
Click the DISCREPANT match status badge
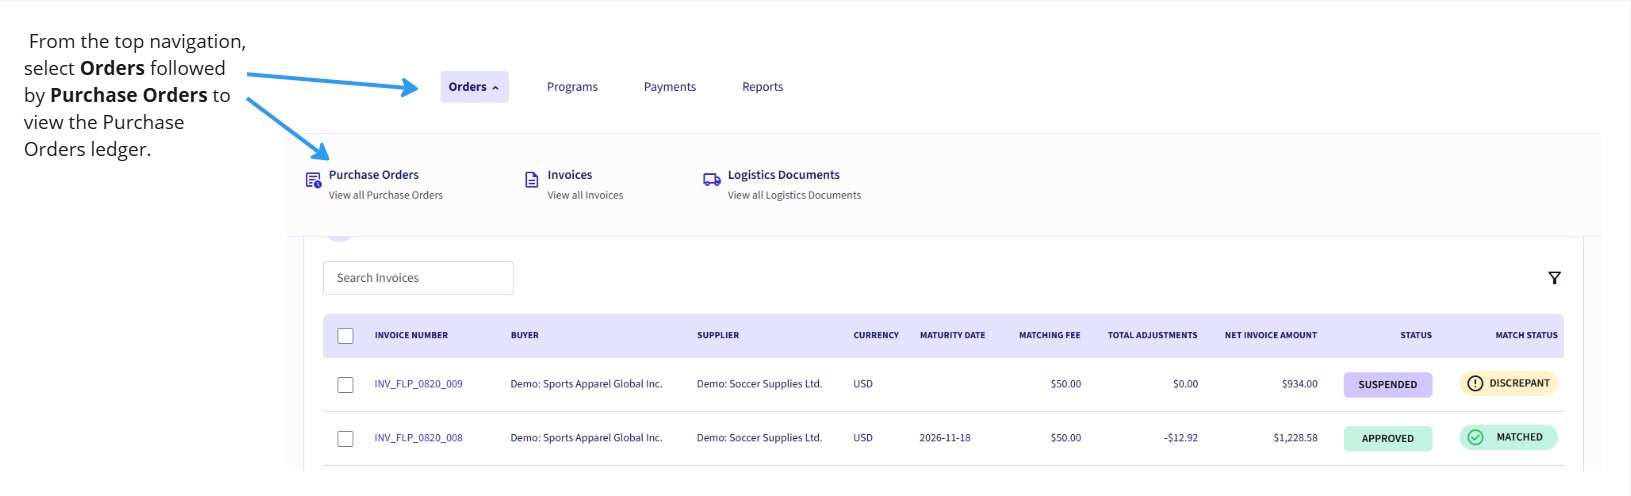[1509, 383]
